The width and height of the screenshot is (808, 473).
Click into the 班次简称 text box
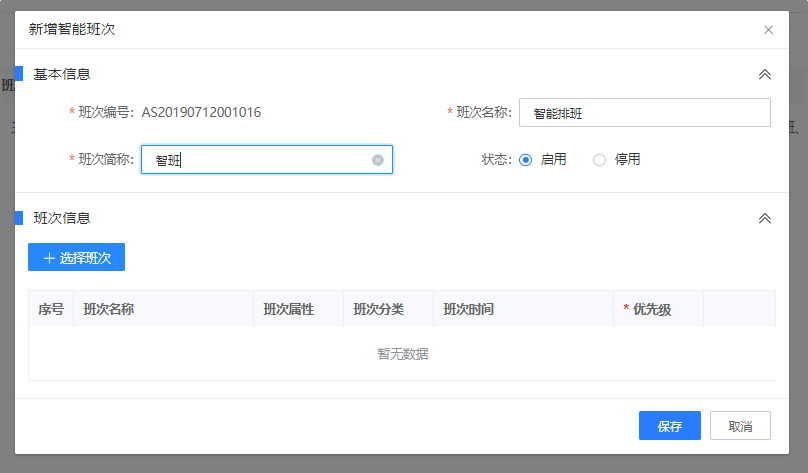coord(260,160)
